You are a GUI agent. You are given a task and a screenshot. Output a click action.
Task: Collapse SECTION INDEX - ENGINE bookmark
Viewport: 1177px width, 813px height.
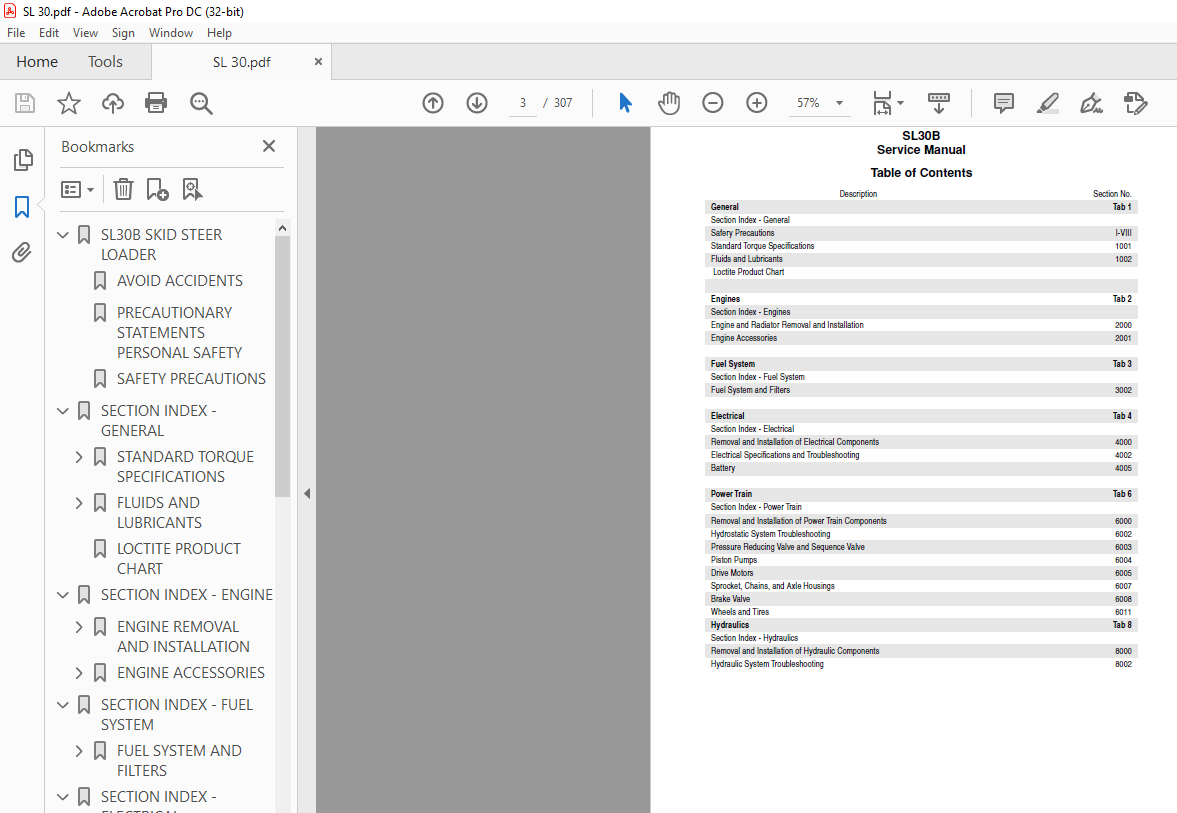point(63,595)
